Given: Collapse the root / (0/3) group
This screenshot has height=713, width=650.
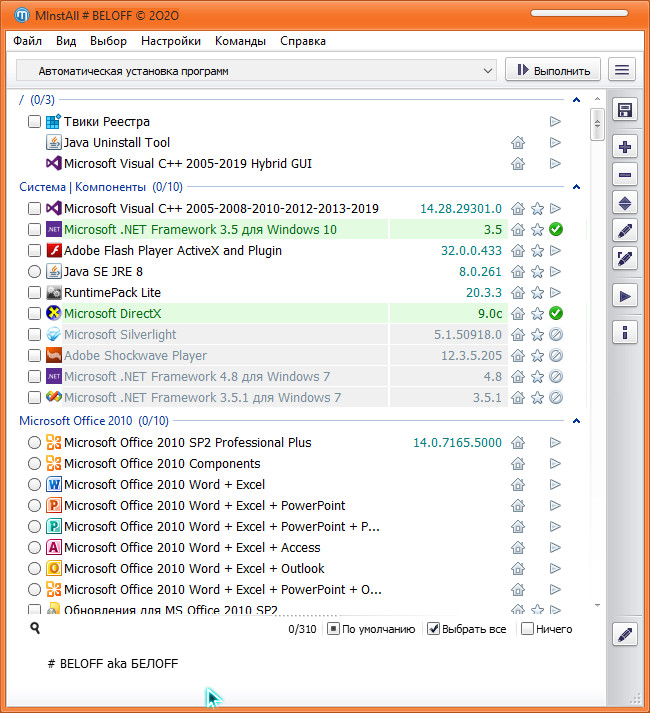Looking at the screenshot, I should click(x=576, y=100).
